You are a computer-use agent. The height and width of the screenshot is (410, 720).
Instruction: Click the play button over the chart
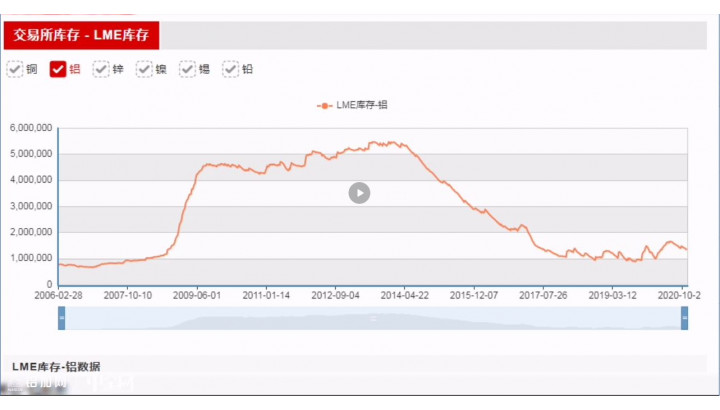tap(359, 193)
